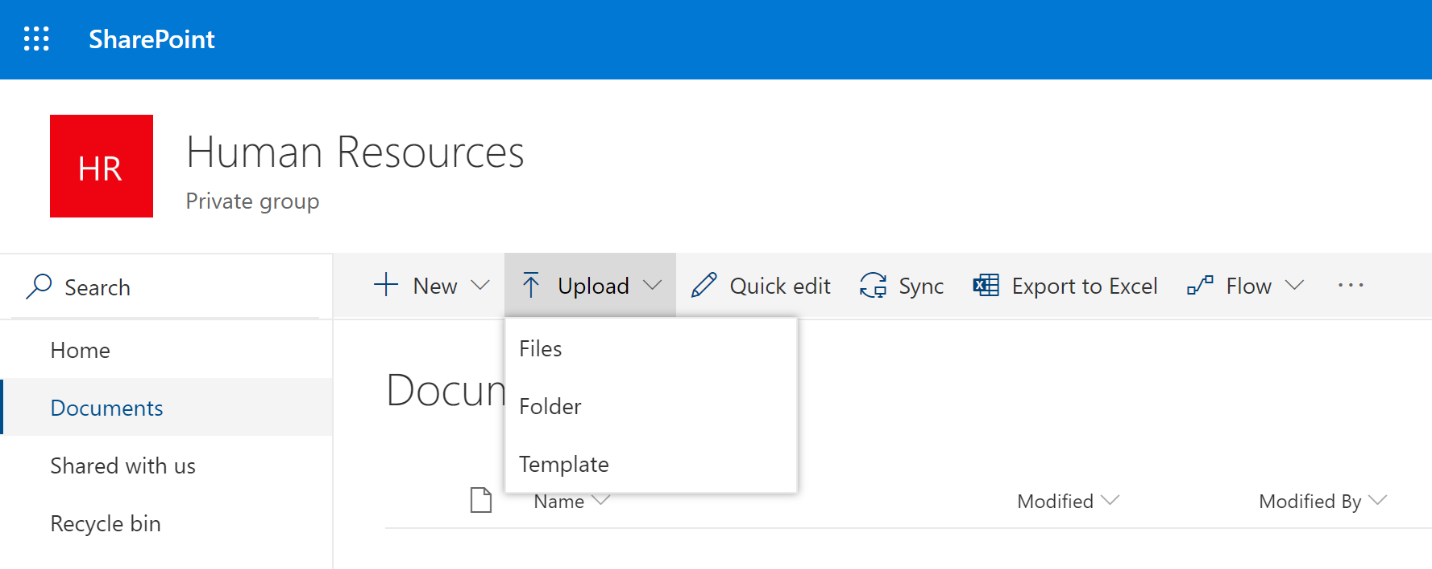Click the New toolbar label

tap(435, 286)
